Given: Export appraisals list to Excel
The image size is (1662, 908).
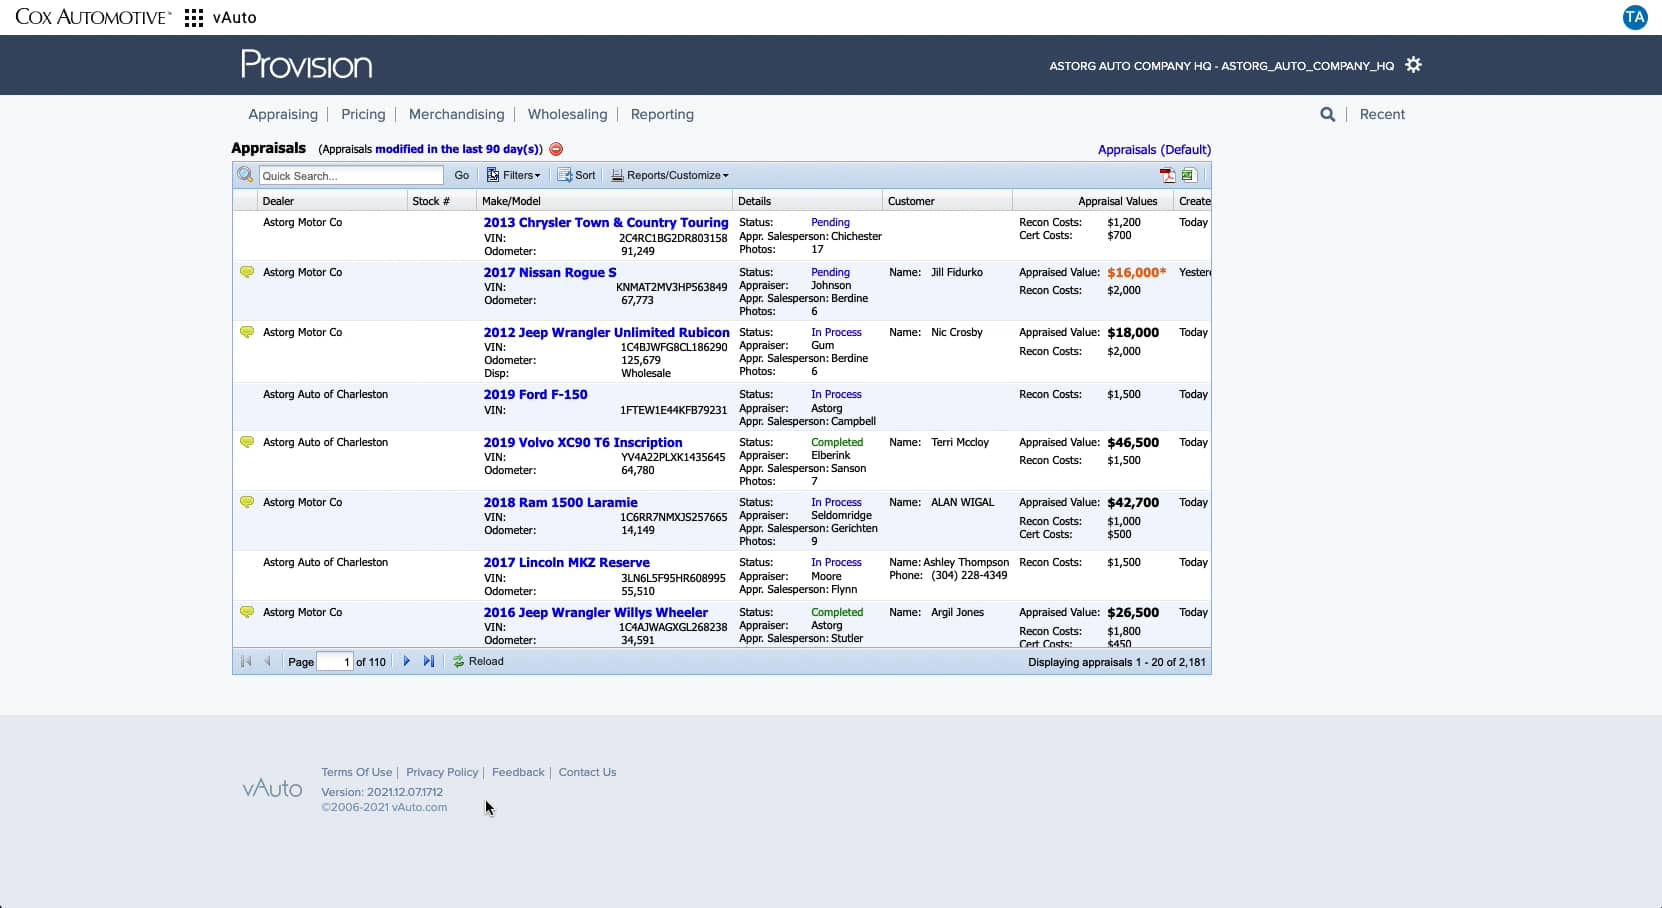Looking at the screenshot, I should (x=1188, y=175).
